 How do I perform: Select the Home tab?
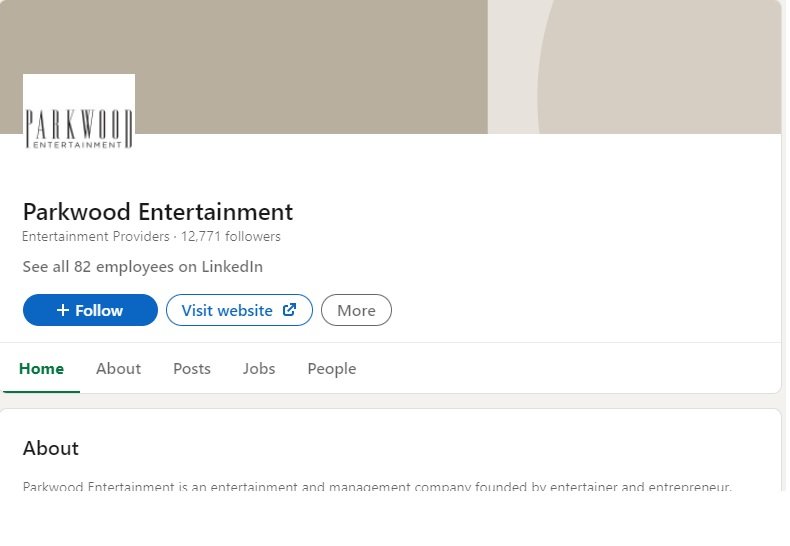41,369
